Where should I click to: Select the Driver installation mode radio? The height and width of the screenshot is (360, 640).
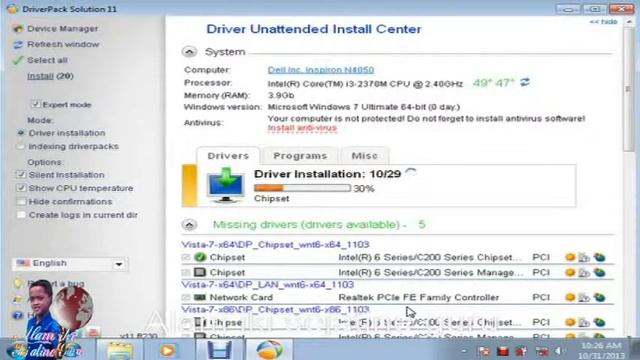tap(20, 133)
